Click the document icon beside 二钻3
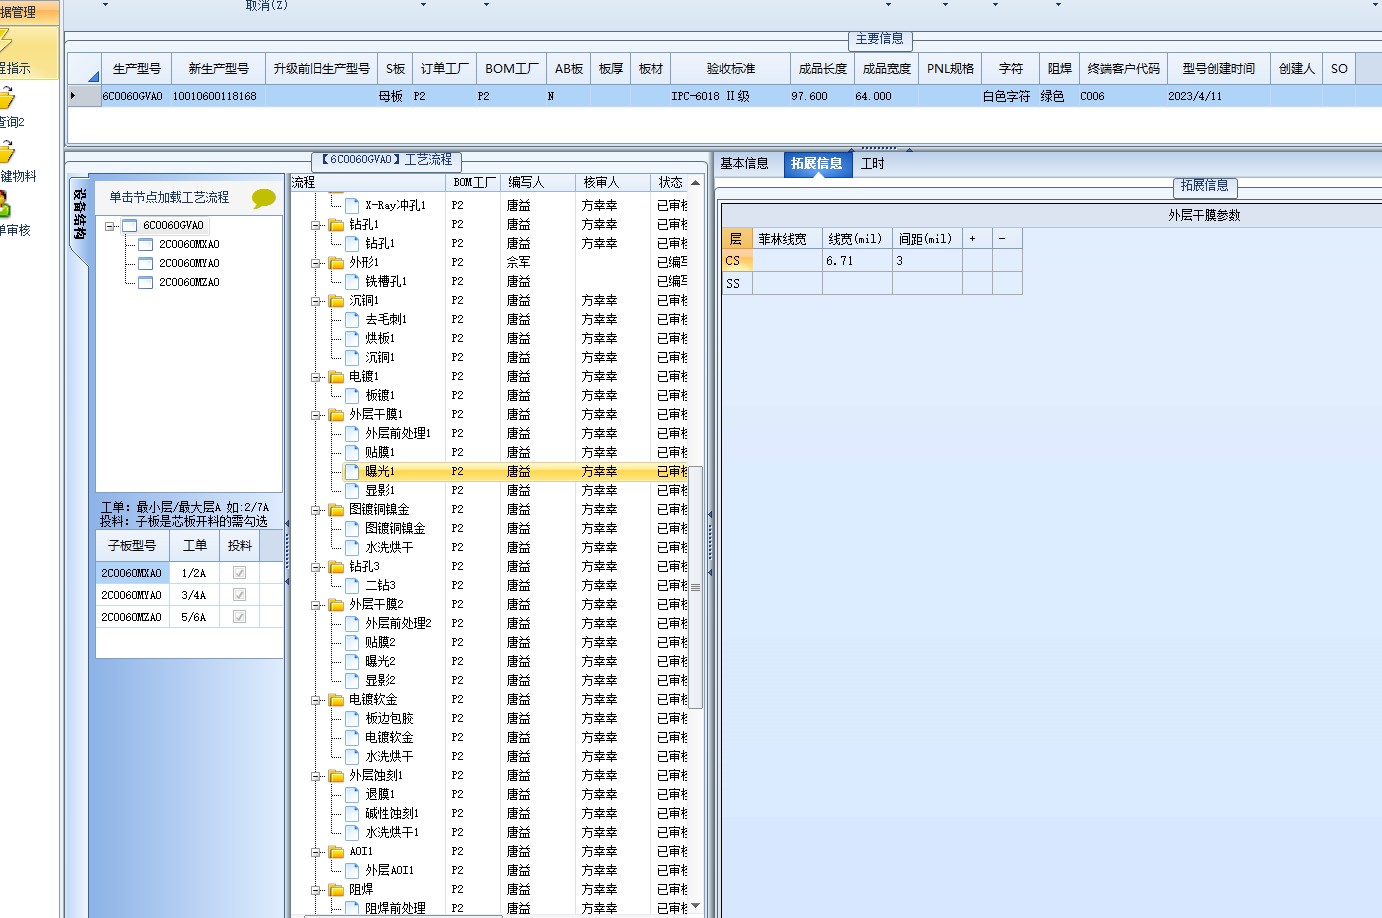 (352, 585)
